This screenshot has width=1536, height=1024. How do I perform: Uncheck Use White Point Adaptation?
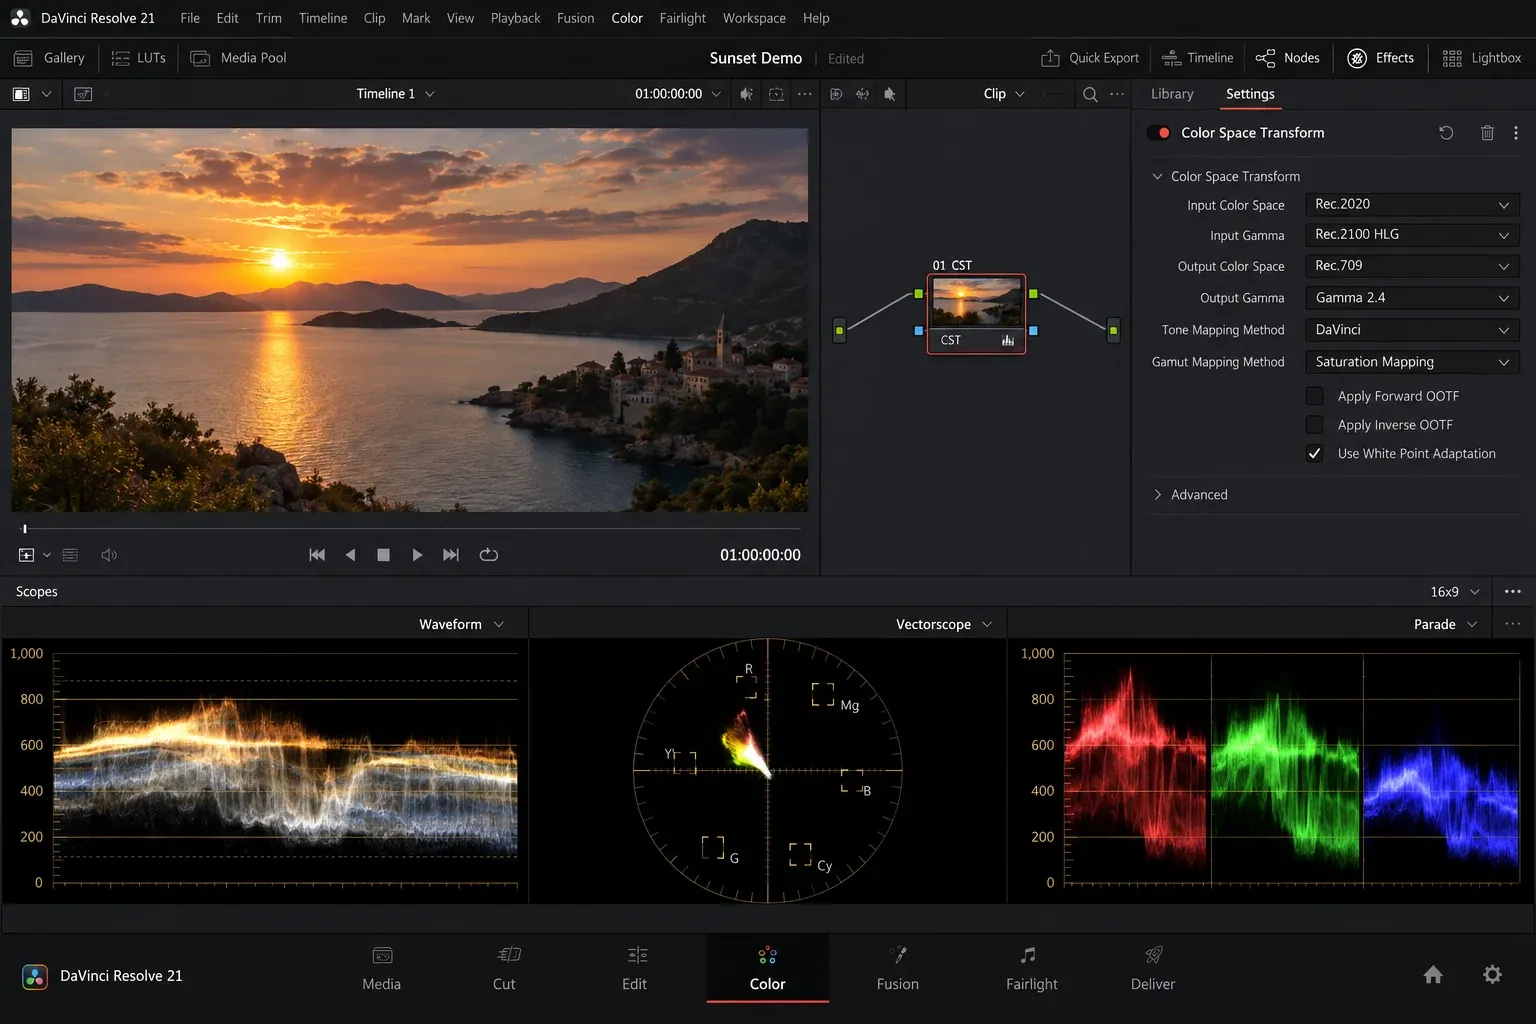coord(1315,454)
